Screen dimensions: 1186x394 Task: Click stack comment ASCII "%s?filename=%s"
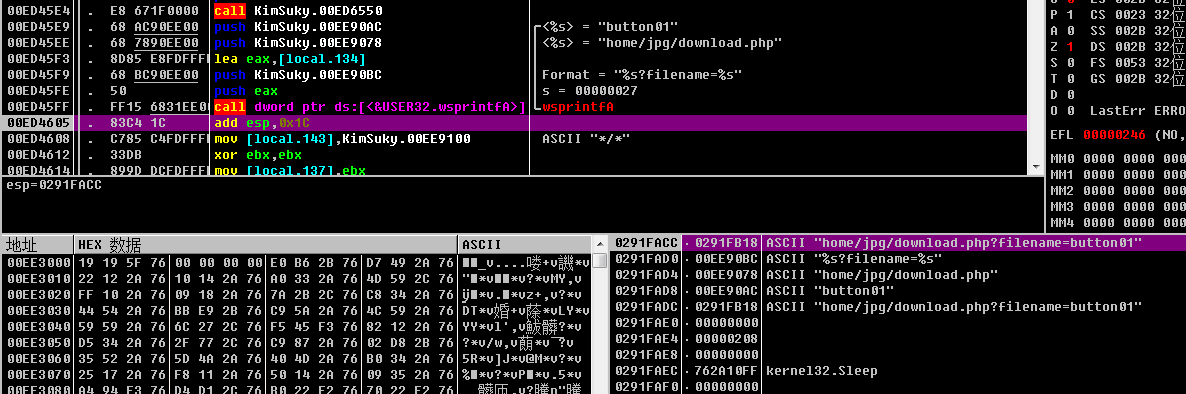[854, 259]
